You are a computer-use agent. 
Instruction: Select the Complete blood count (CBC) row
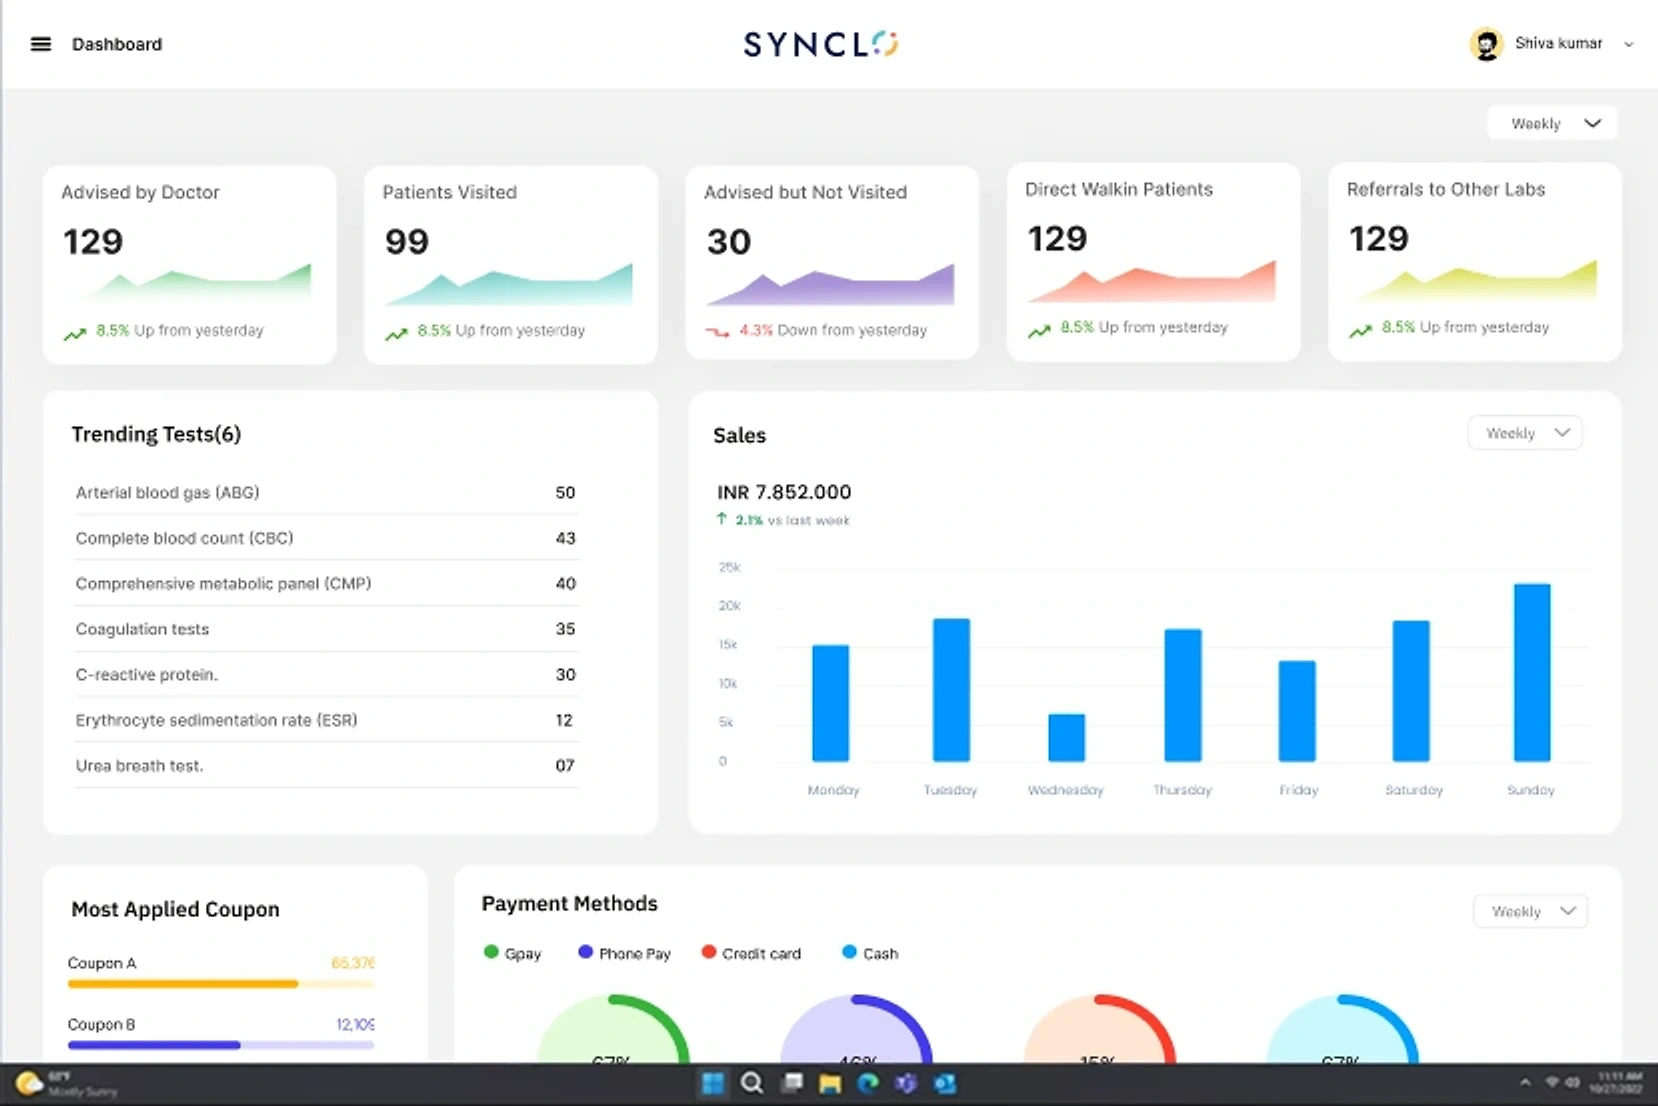[326, 538]
